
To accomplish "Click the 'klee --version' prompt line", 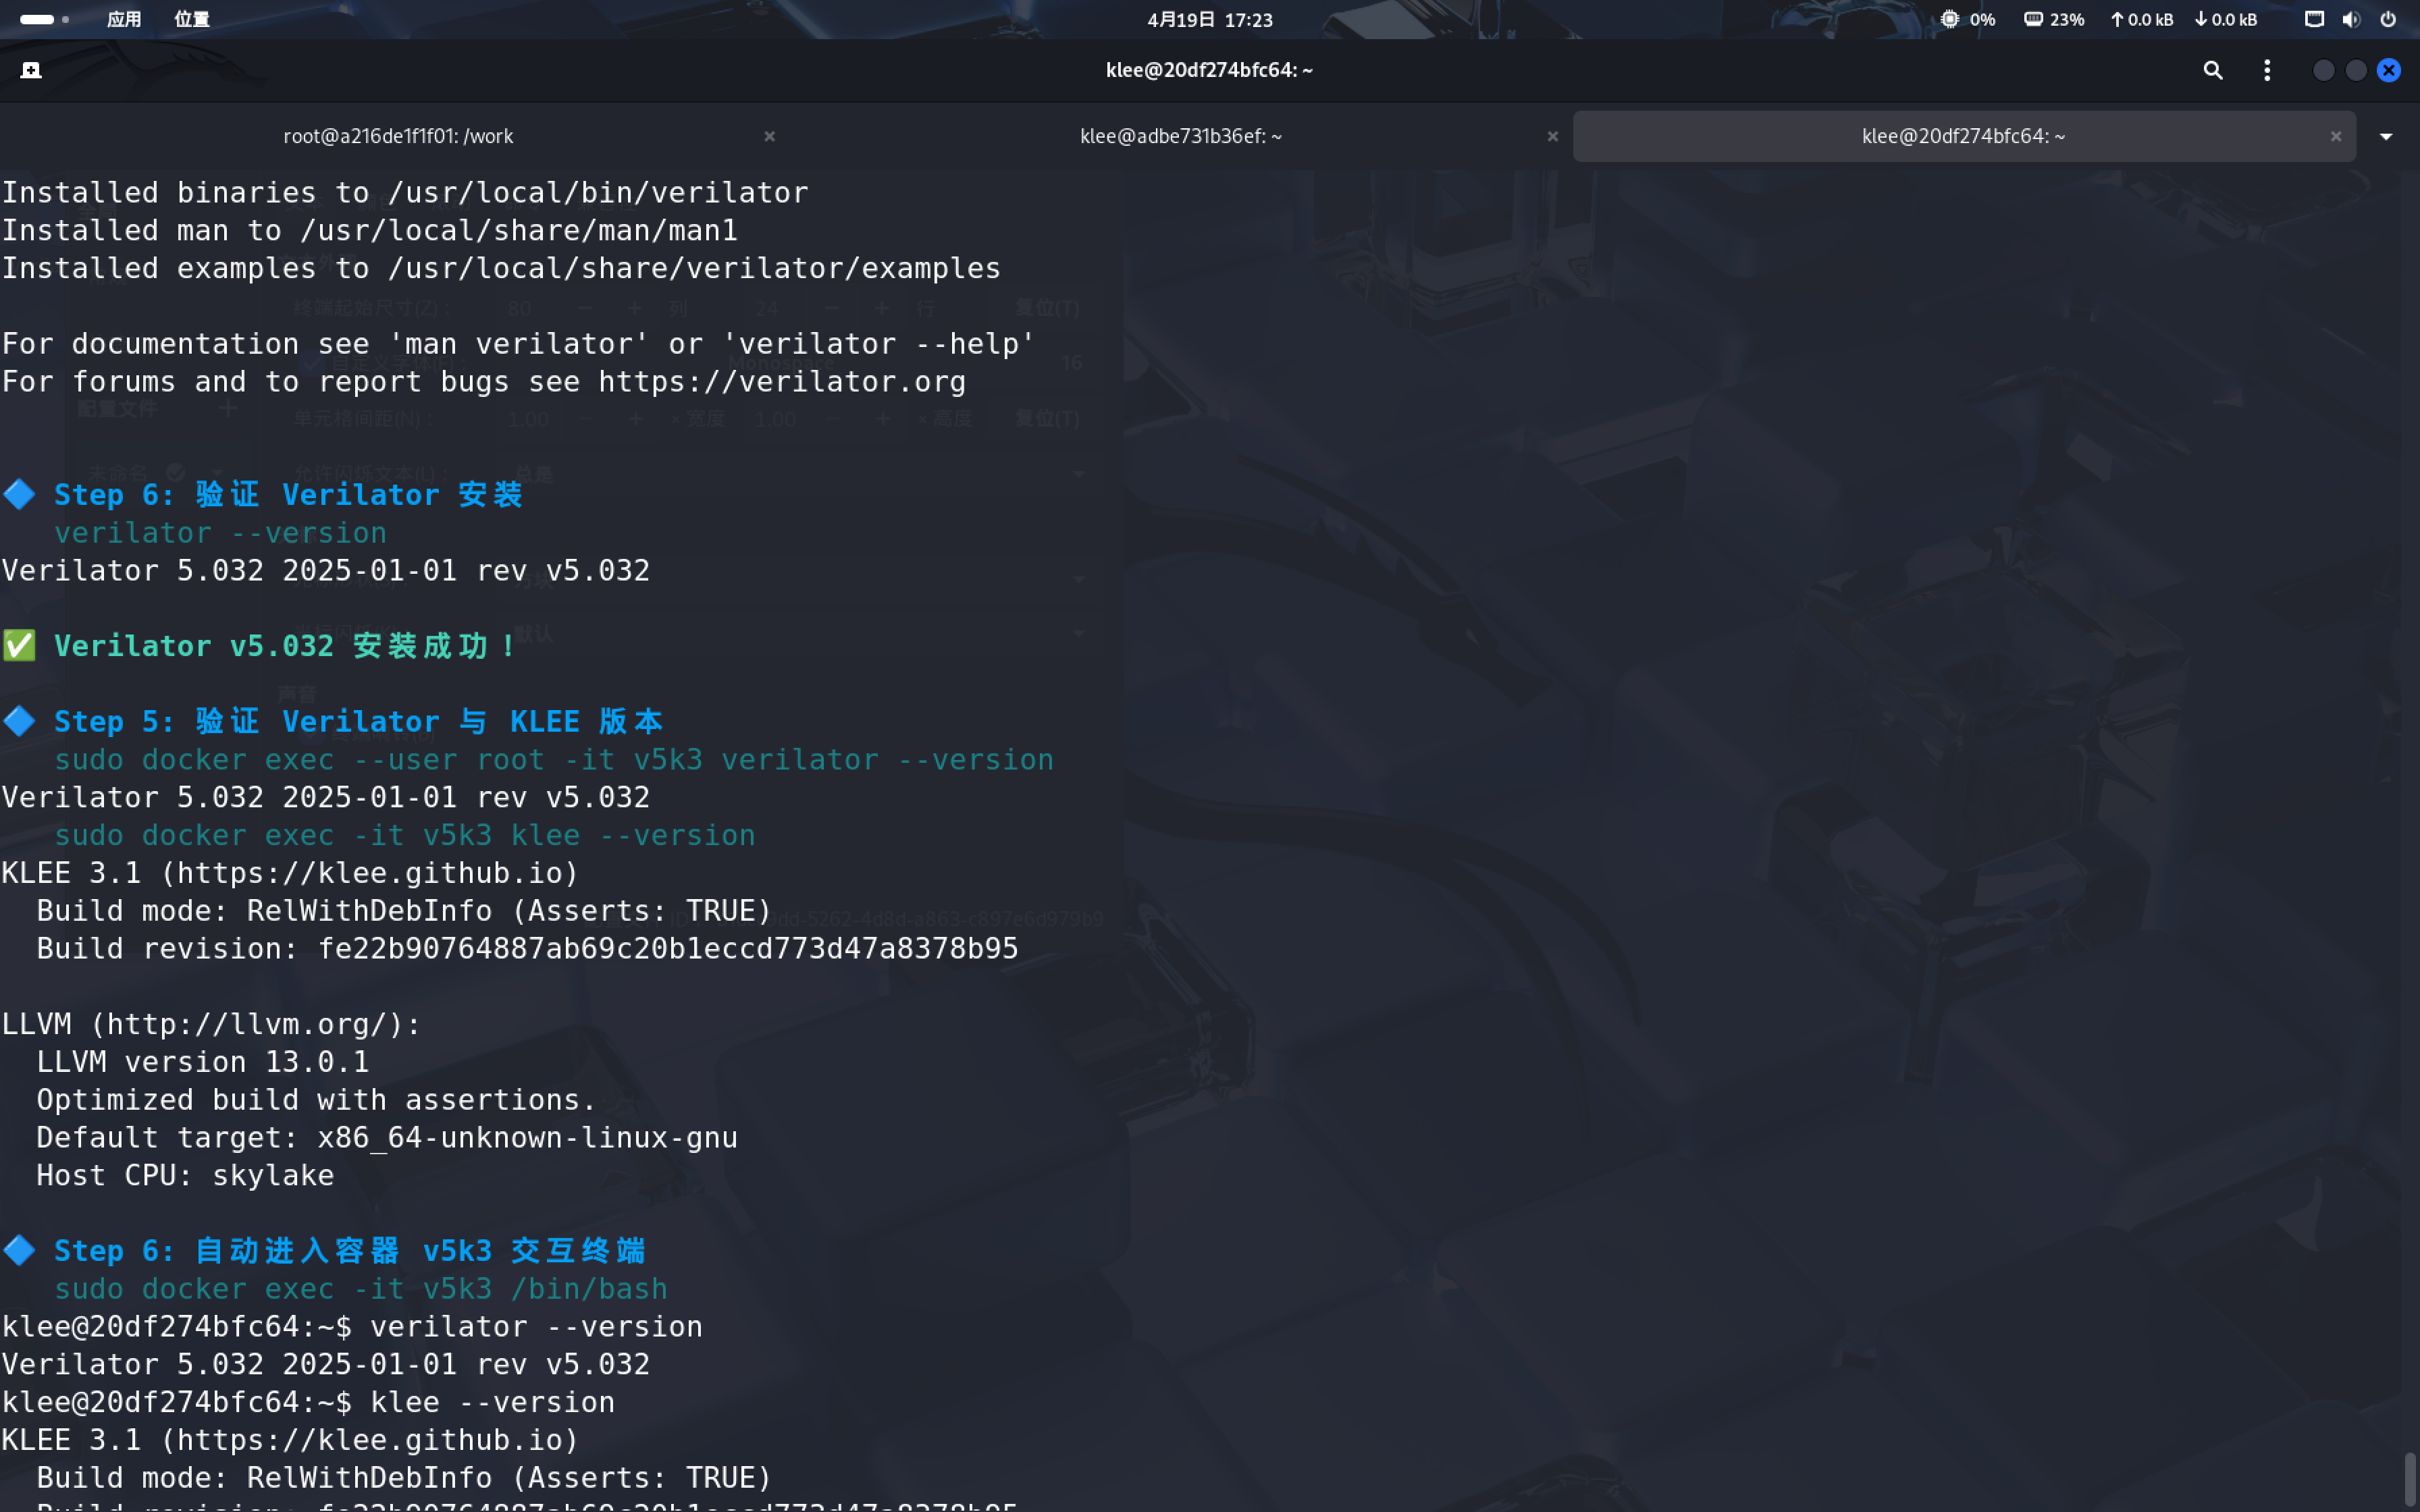I will click(x=308, y=1402).
